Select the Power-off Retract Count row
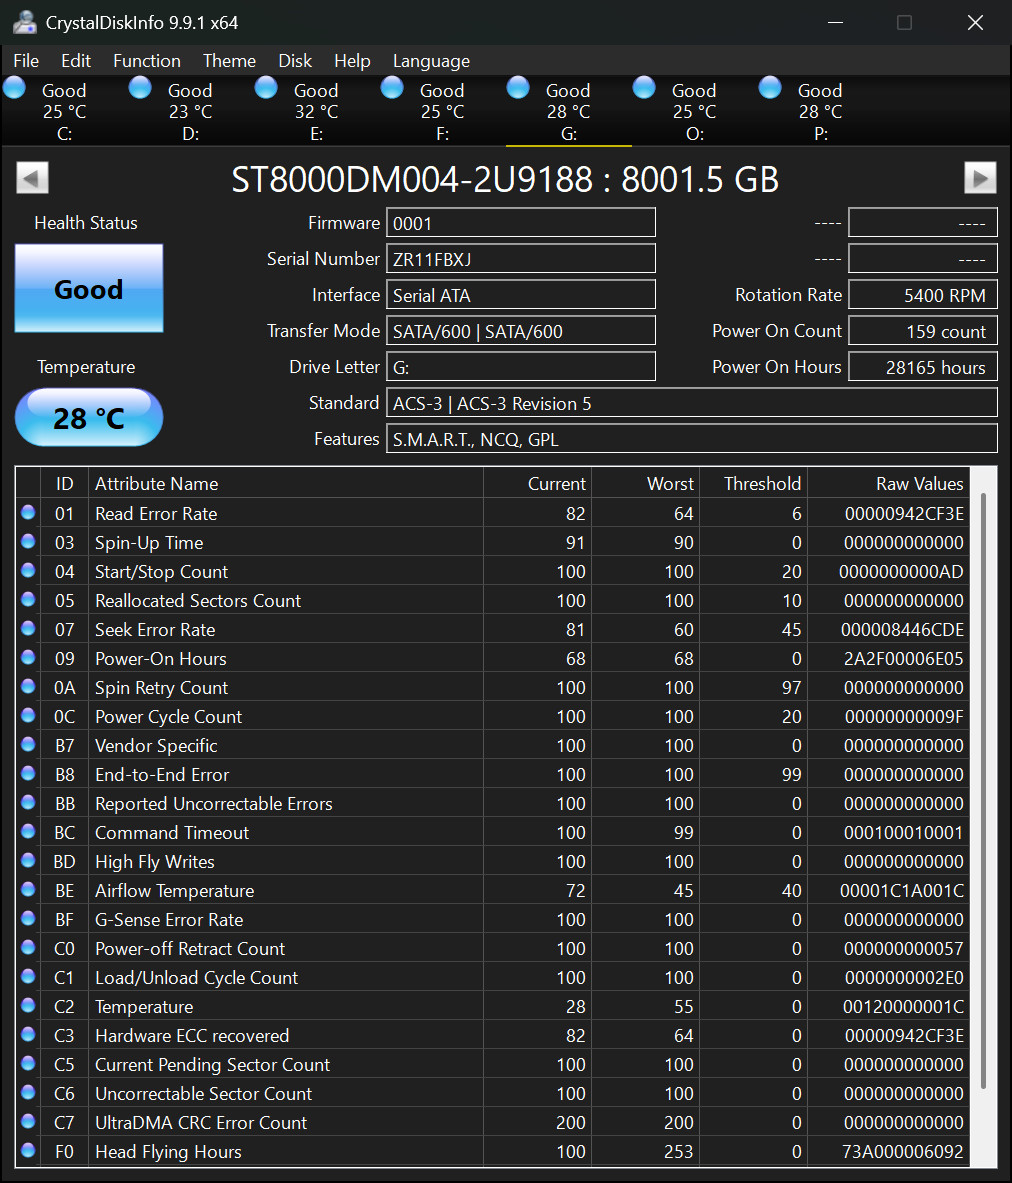 (493, 948)
